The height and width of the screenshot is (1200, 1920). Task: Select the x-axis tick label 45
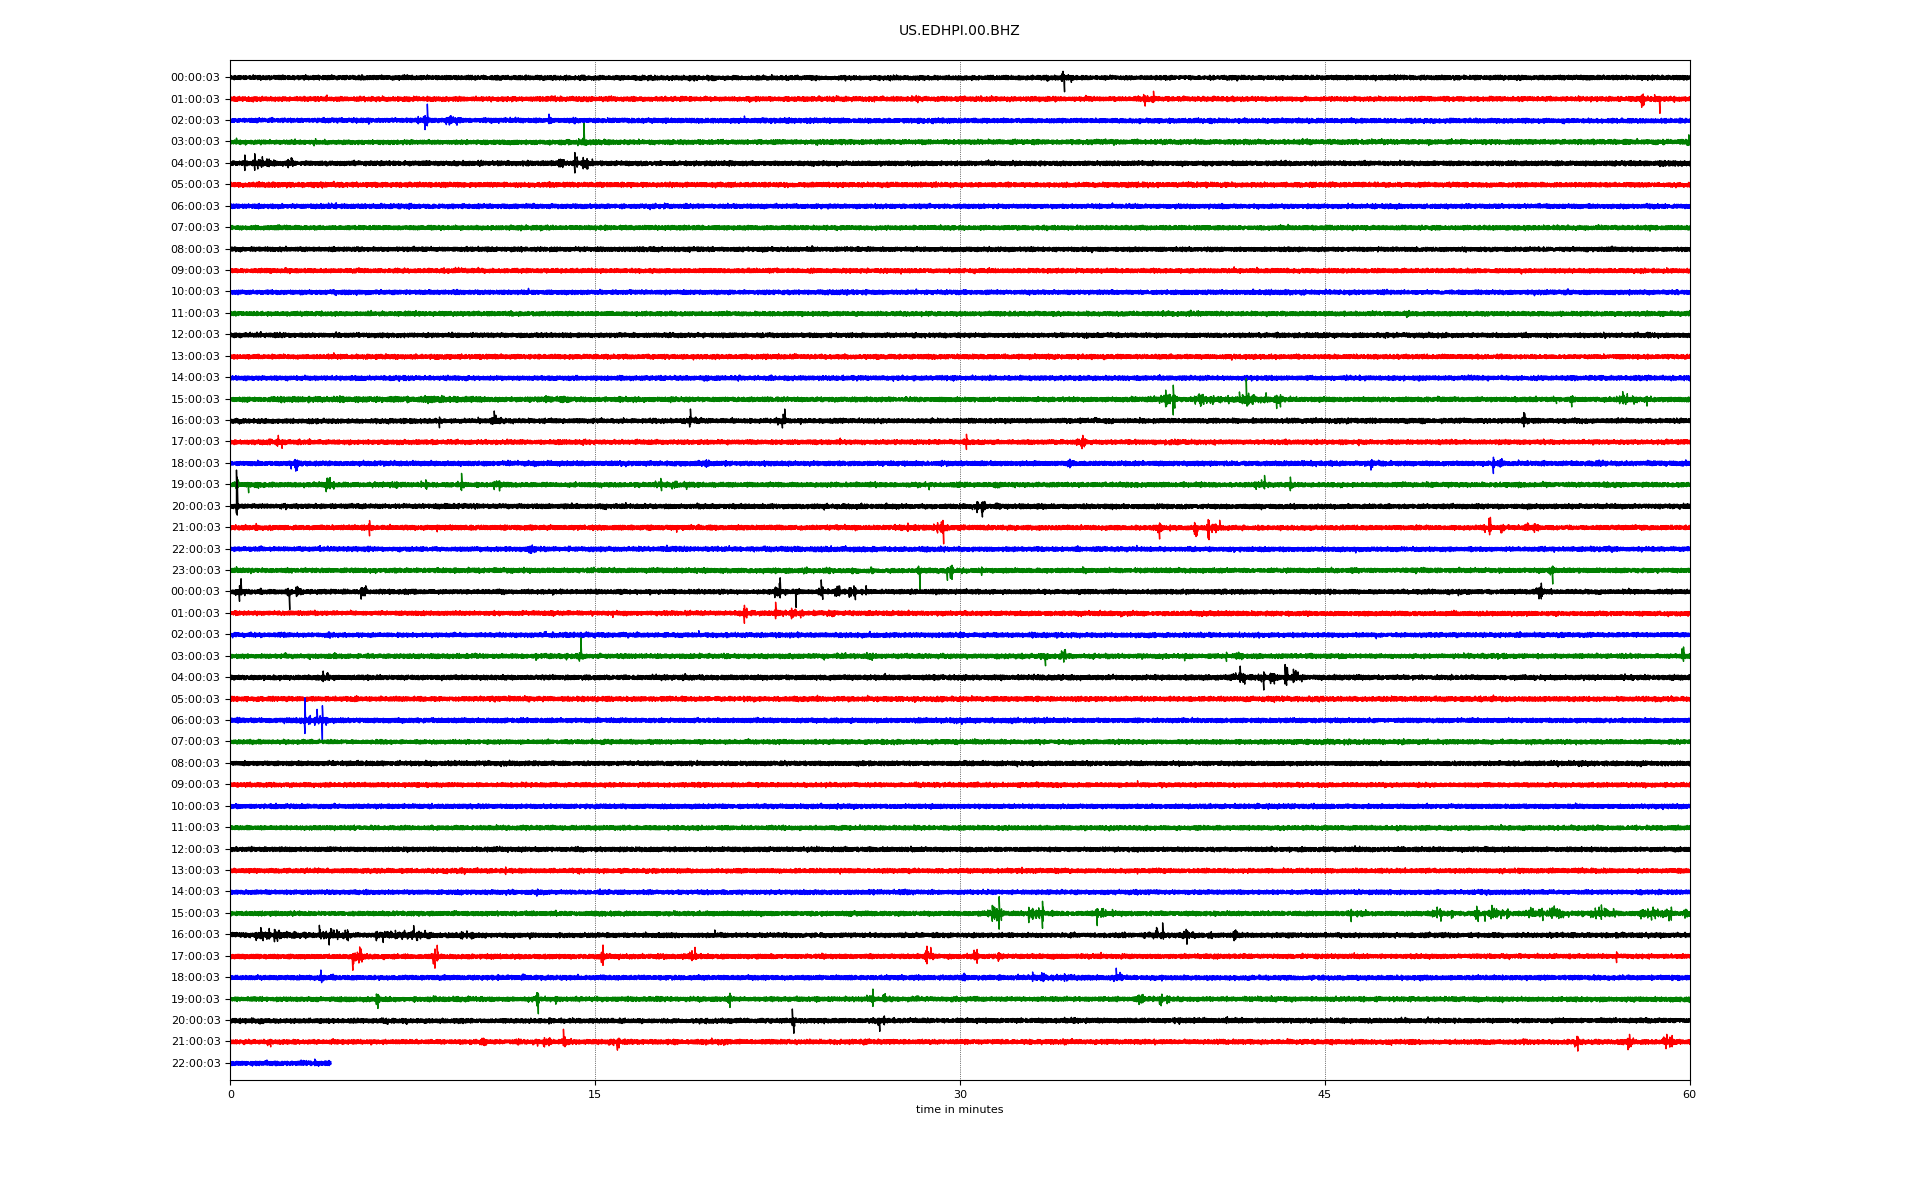click(1325, 1094)
